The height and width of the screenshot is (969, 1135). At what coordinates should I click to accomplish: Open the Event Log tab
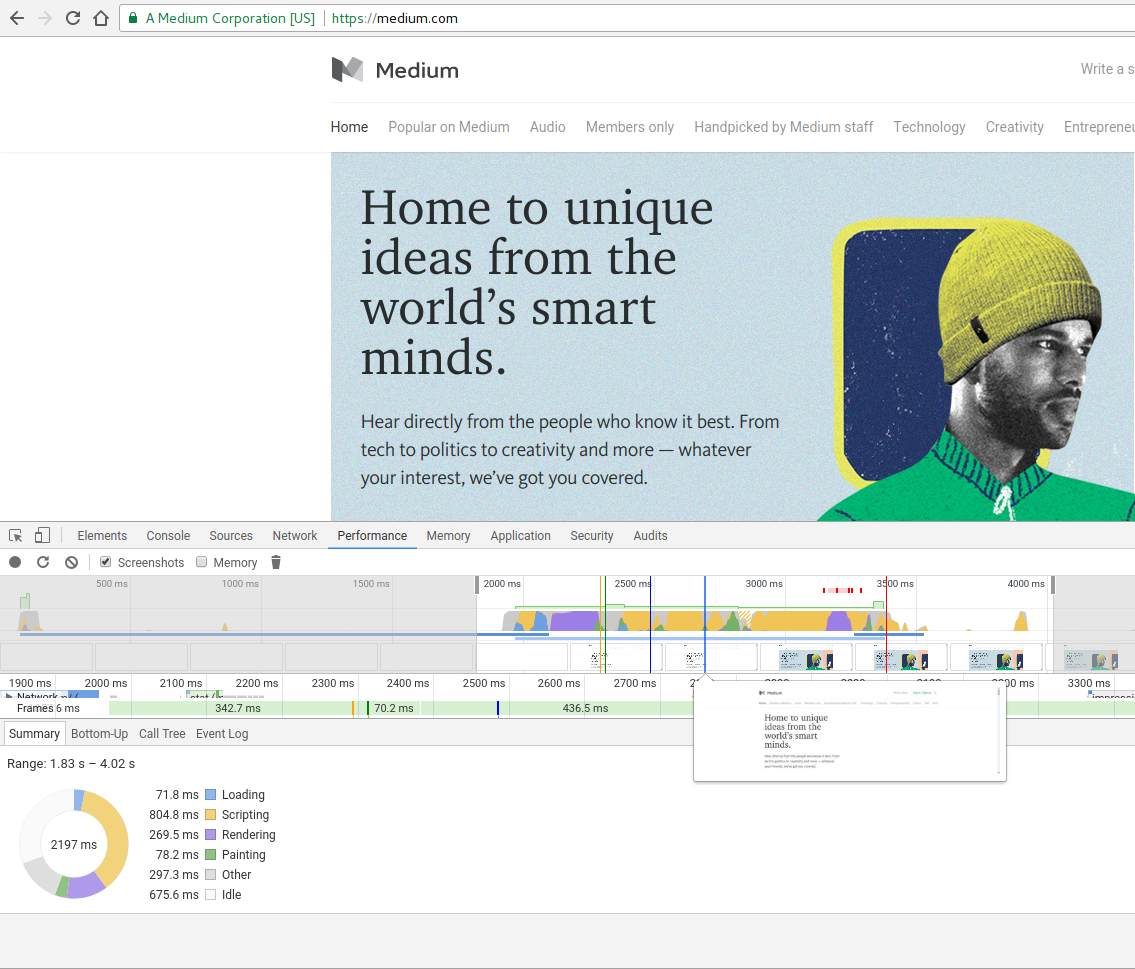(222, 734)
